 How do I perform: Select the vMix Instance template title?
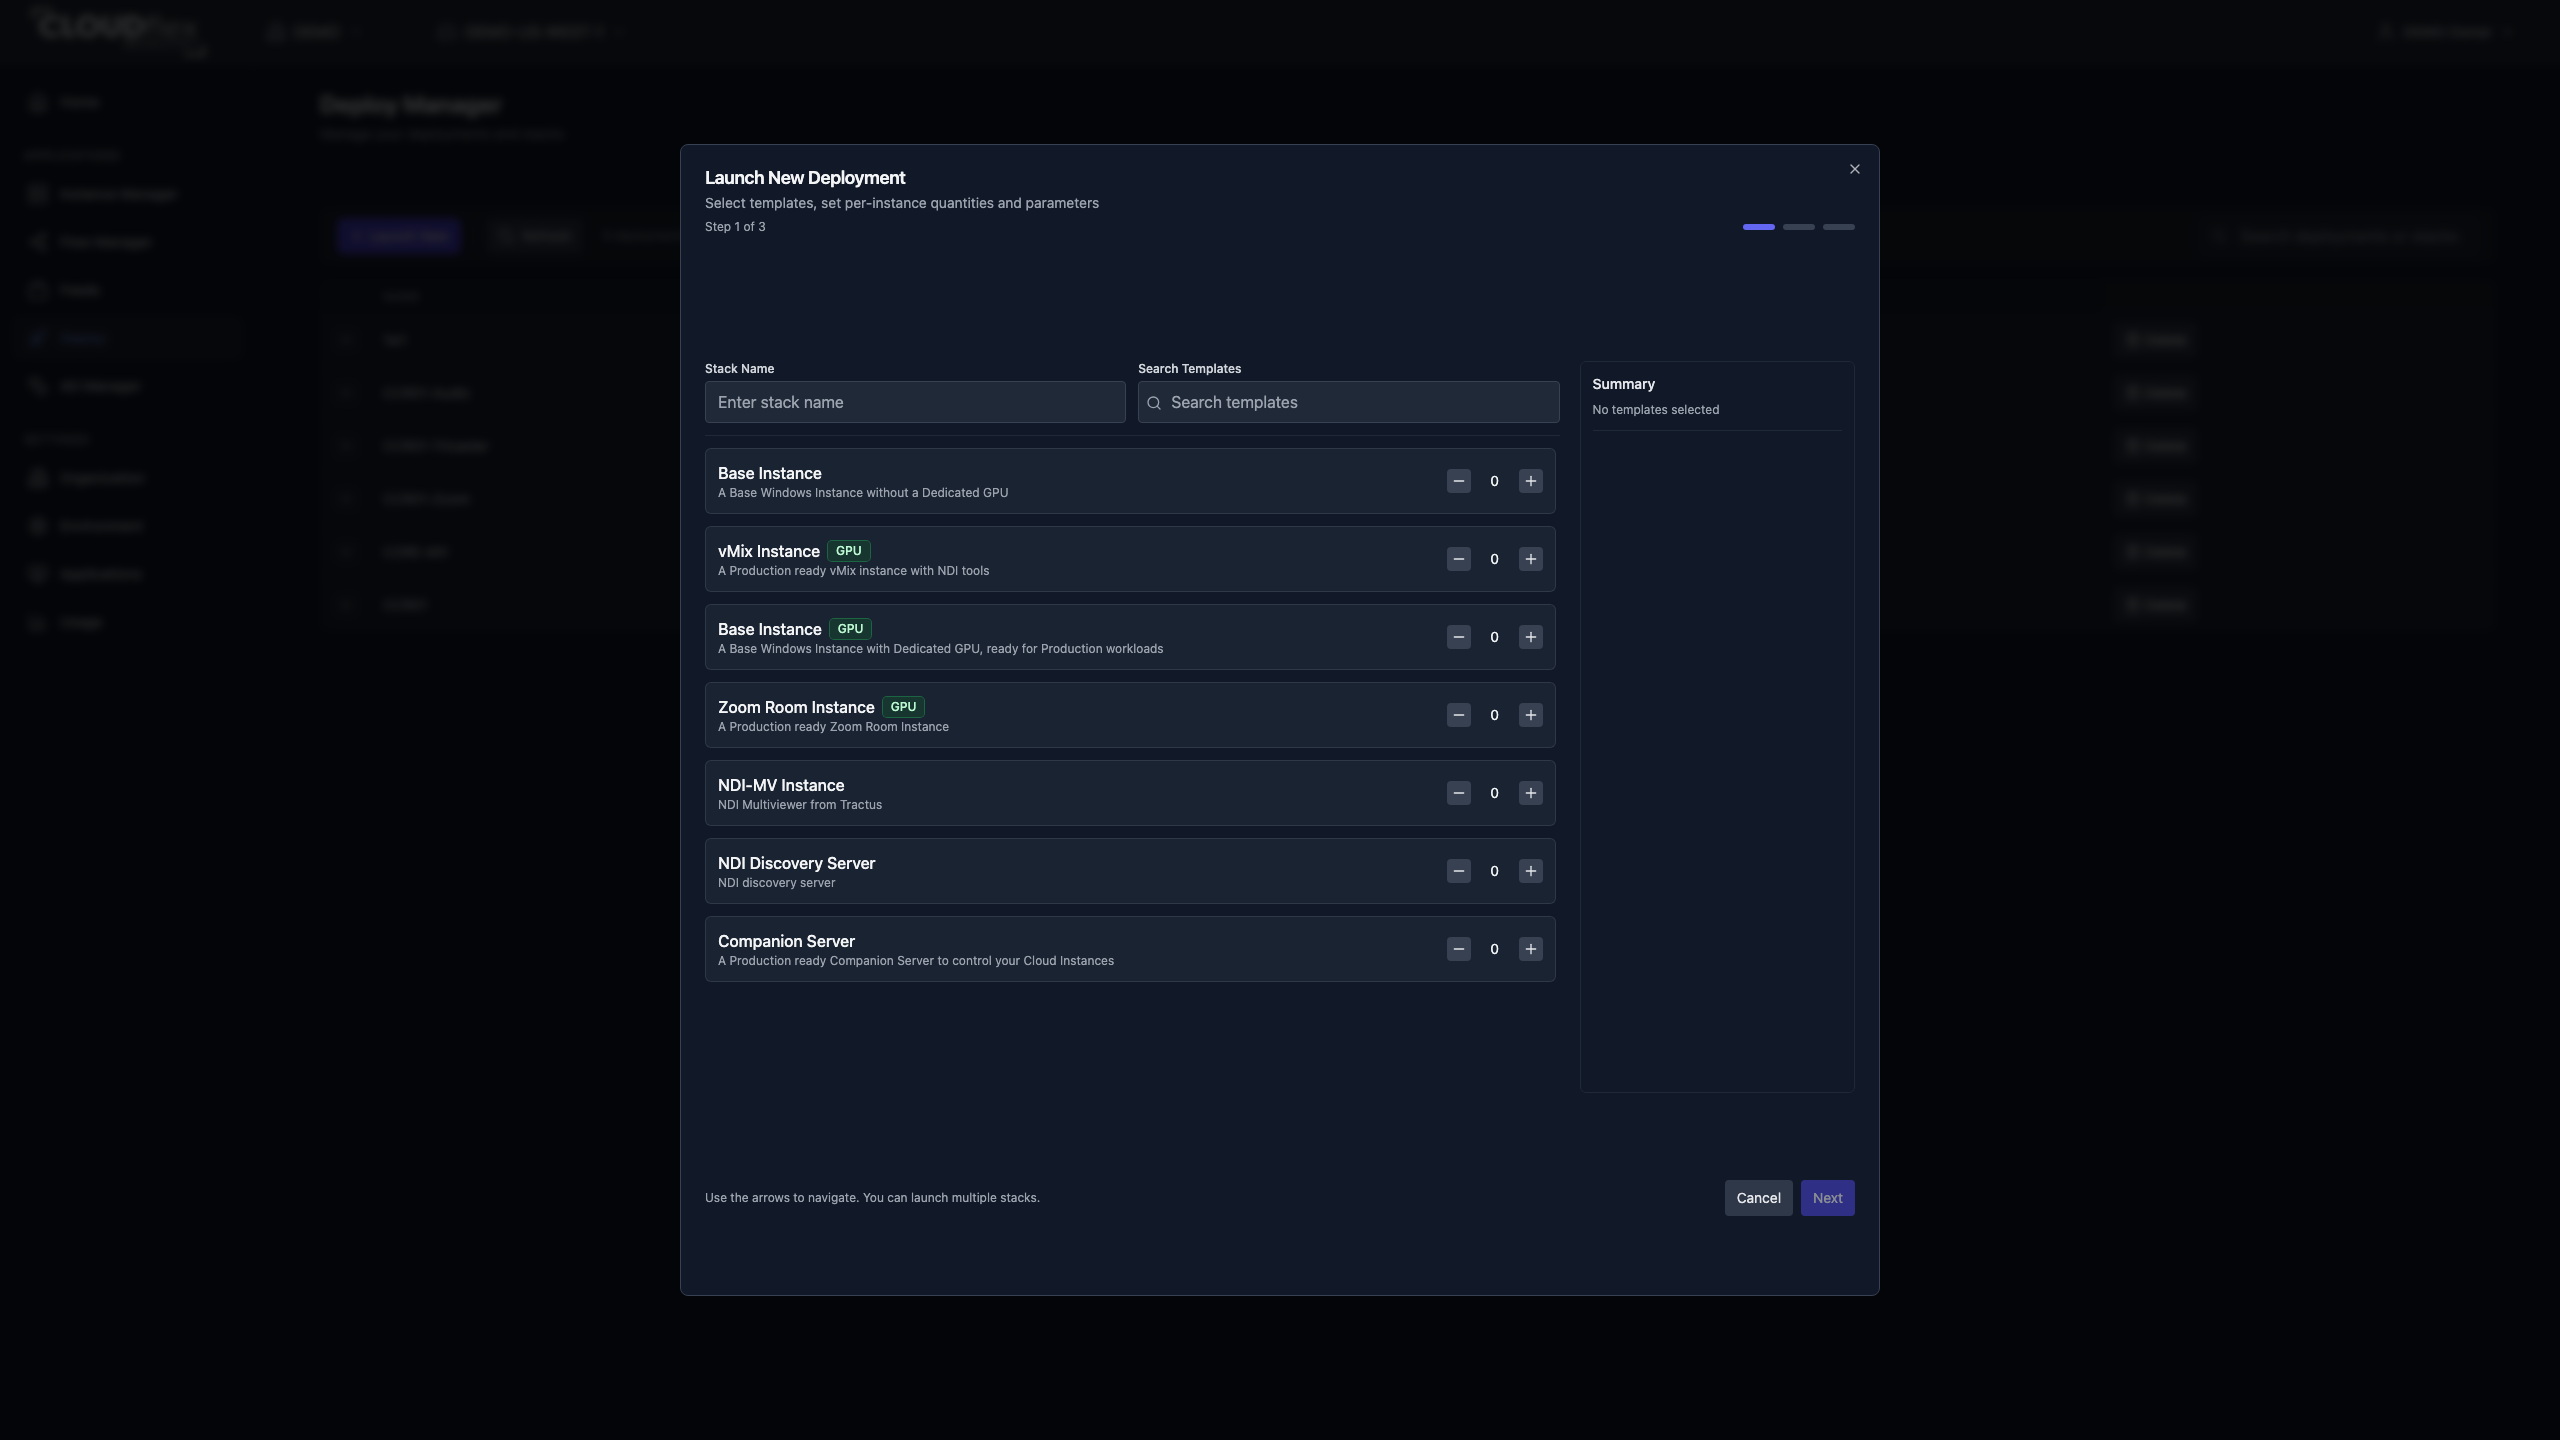[768, 551]
